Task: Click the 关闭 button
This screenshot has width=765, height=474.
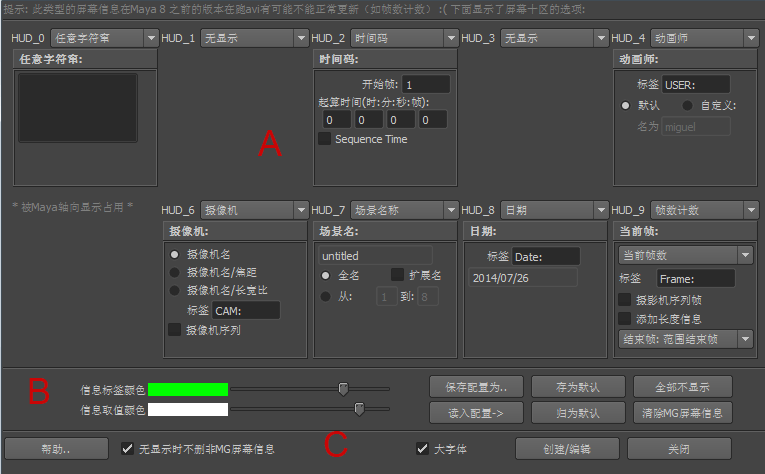Action: coord(679,449)
